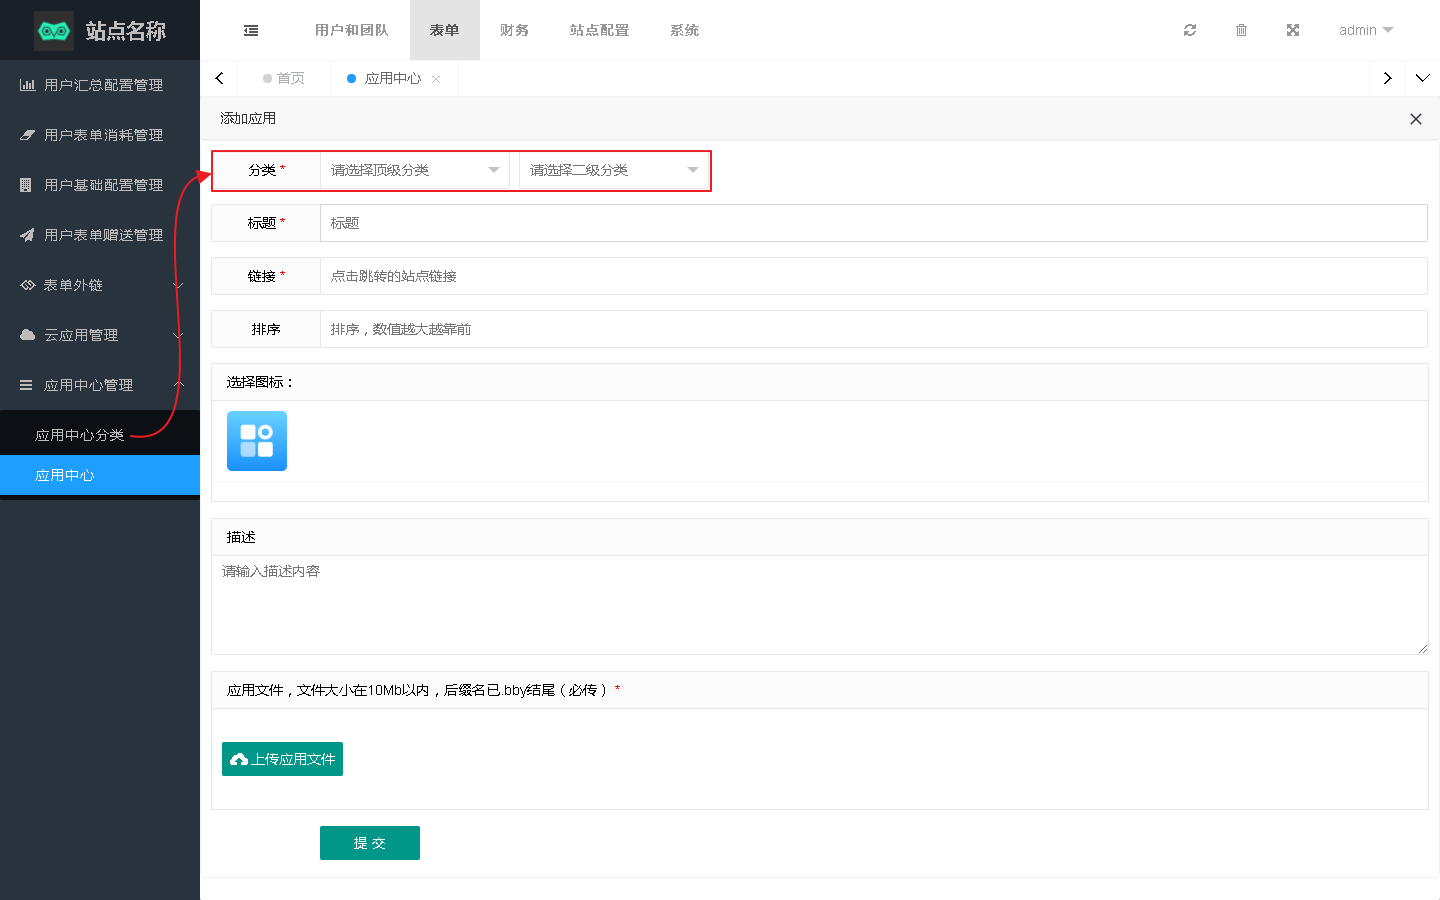This screenshot has height=900, width=1440.
Task: Expand the 云应用管理 sidebar menu
Action: click(x=100, y=335)
